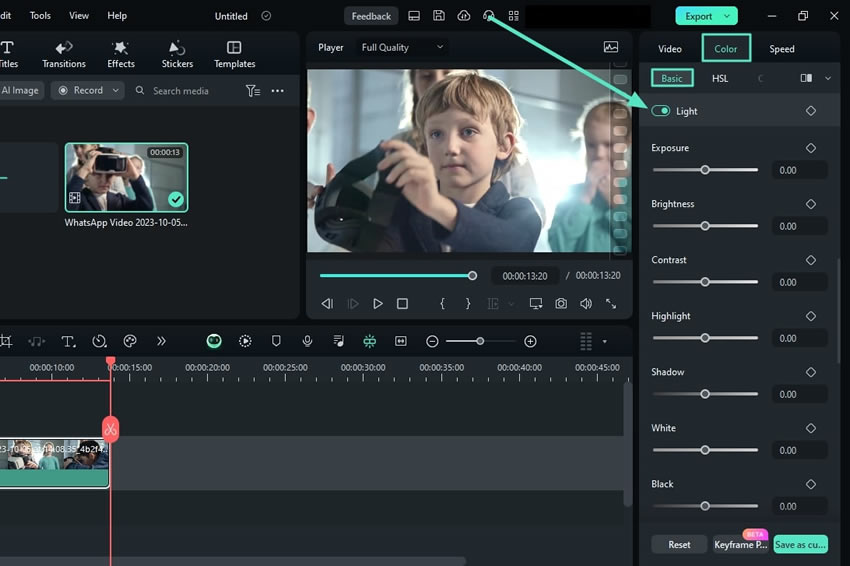
Task: Open the Templates panel
Action: (x=234, y=54)
